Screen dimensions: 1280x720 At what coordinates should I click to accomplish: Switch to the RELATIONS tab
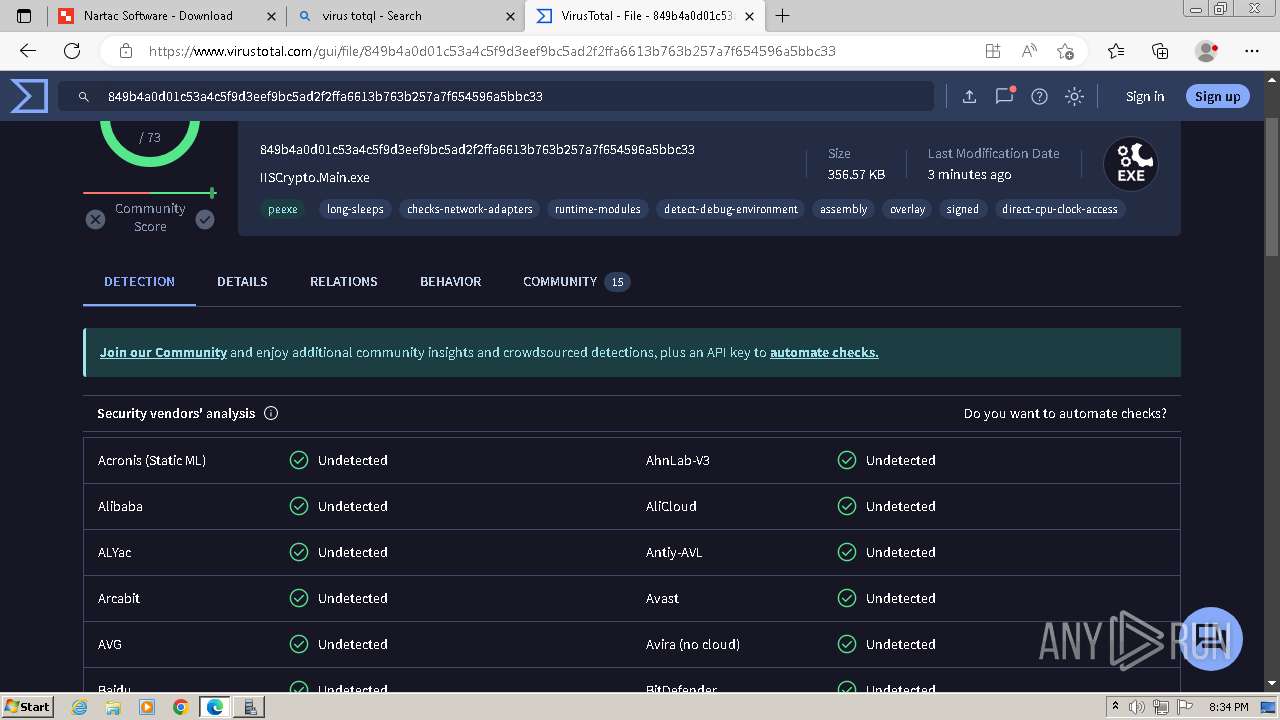point(344,282)
